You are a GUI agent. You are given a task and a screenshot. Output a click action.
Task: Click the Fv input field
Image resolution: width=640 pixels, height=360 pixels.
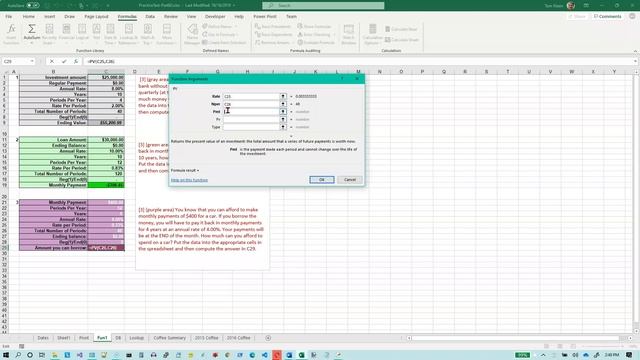point(251,119)
